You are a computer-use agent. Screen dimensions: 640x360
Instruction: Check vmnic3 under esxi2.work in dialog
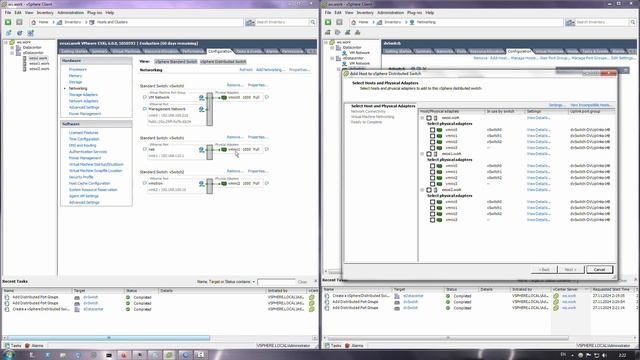432,220
